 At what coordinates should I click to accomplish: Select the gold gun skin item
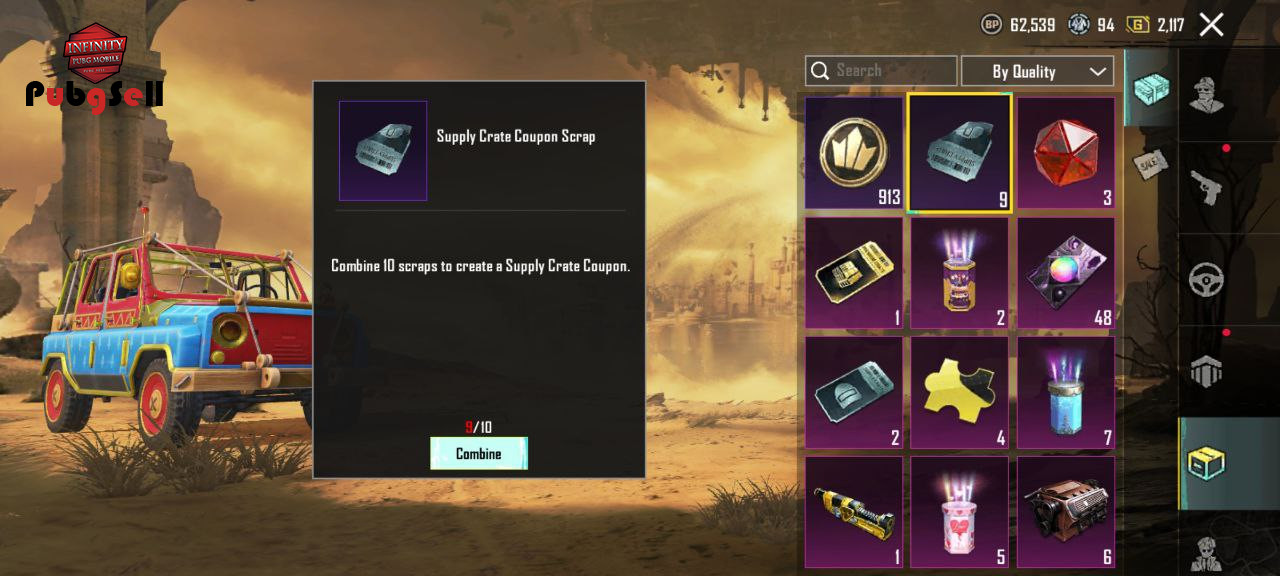point(854,513)
